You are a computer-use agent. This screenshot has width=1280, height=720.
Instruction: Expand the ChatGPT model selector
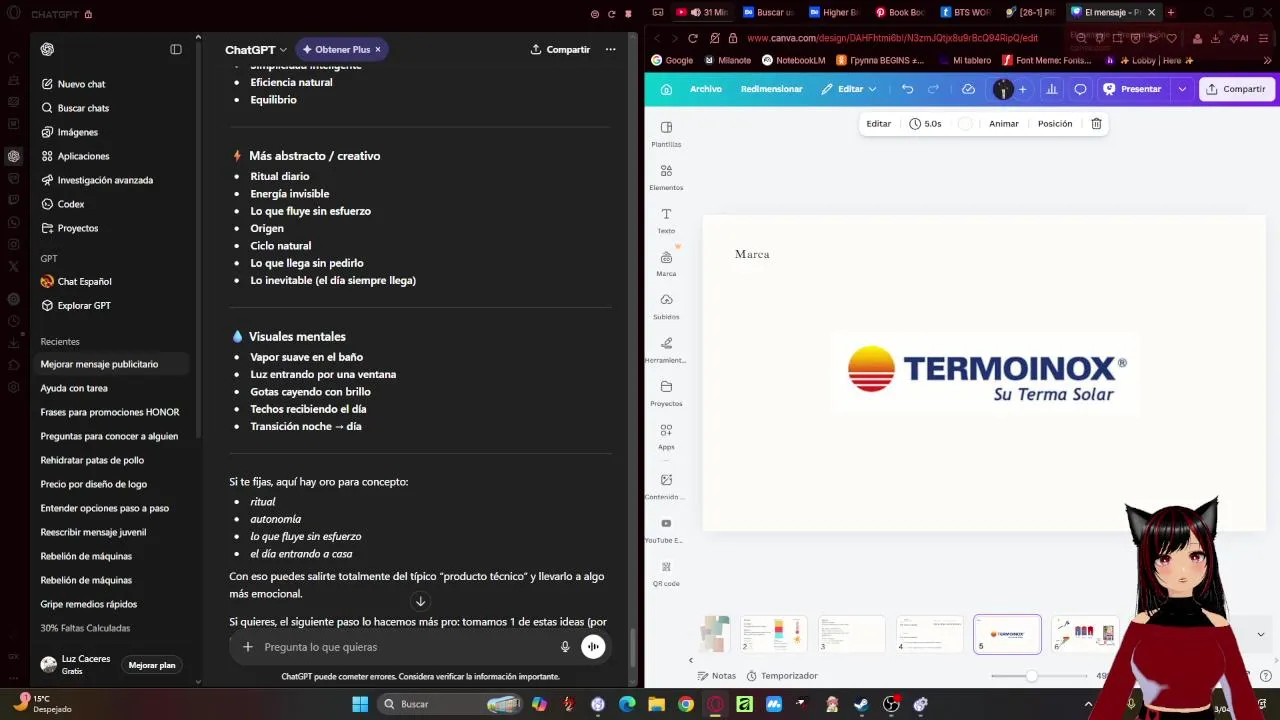point(256,49)
